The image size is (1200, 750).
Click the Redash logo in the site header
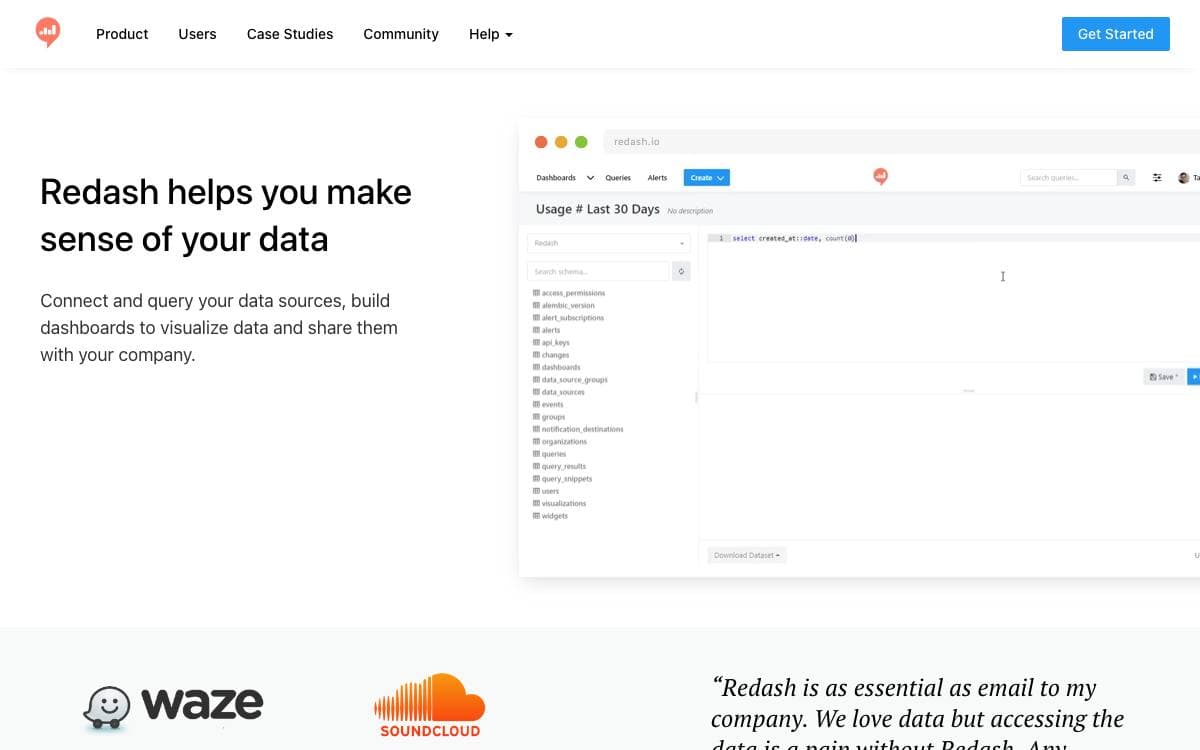pyautogui.click(x=47, y=33)
